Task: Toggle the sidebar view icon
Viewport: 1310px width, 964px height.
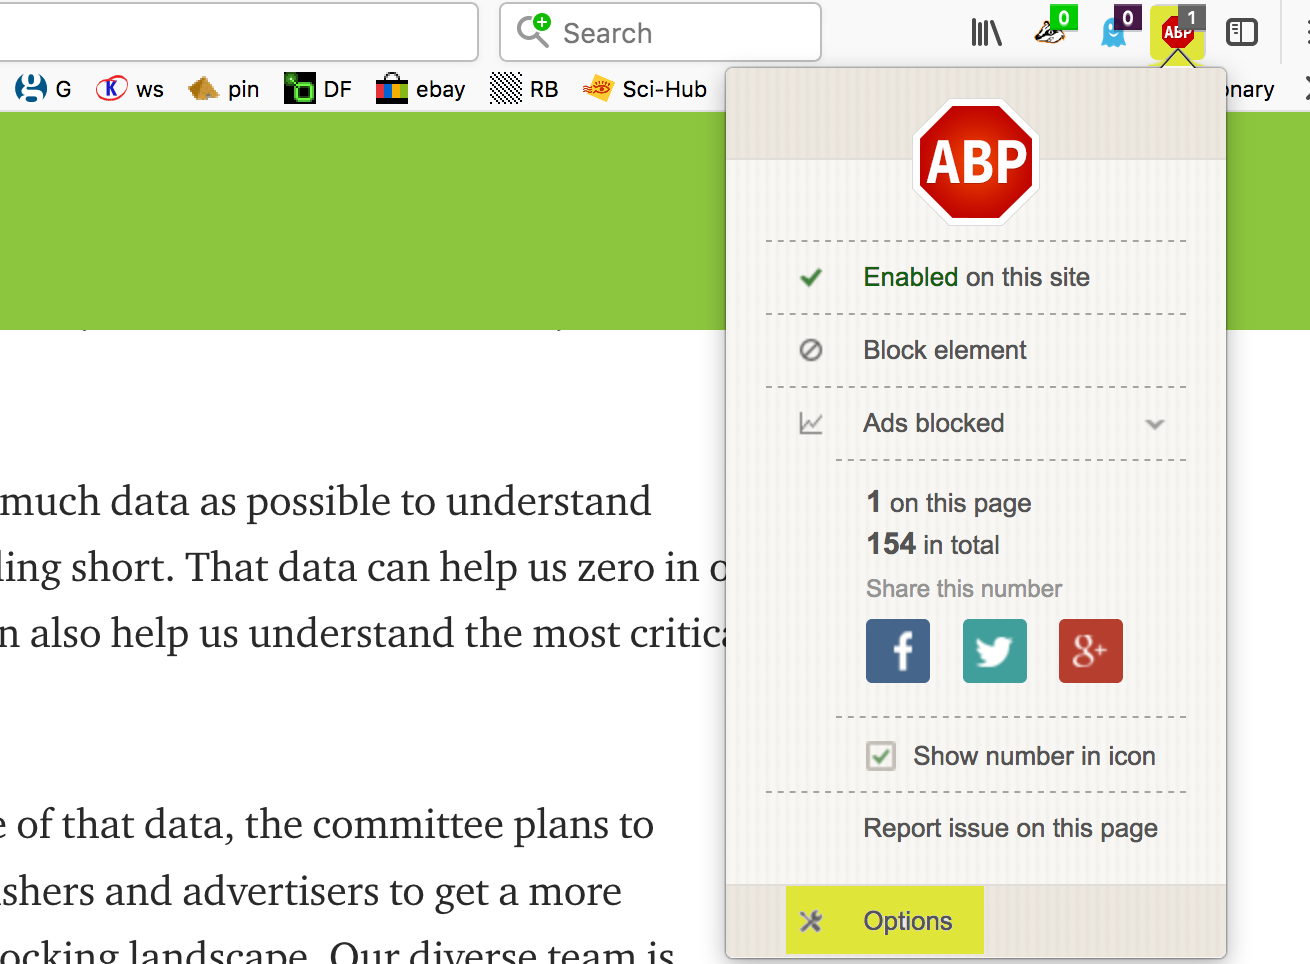Action: [x=1241, y=33]
